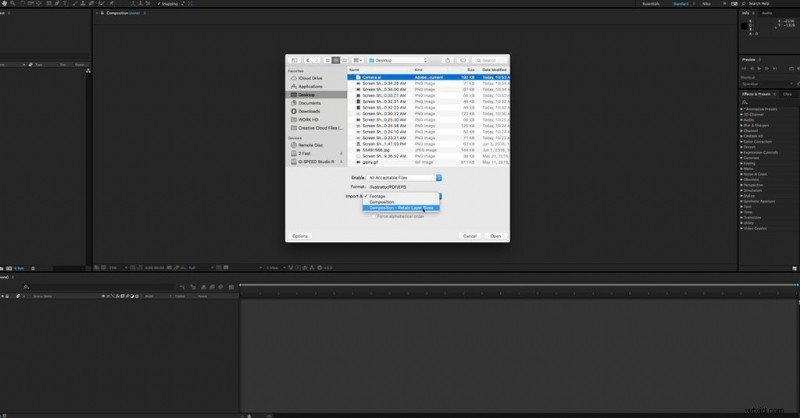Expand the Video Copilot effects category
The height and width of the screenshot is (418, 800).
(742, 229)
